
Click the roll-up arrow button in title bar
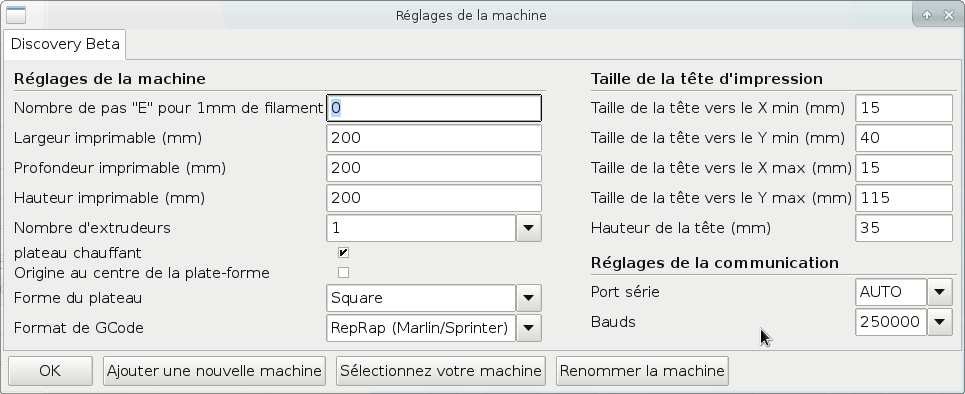click(x=927, y=15)
